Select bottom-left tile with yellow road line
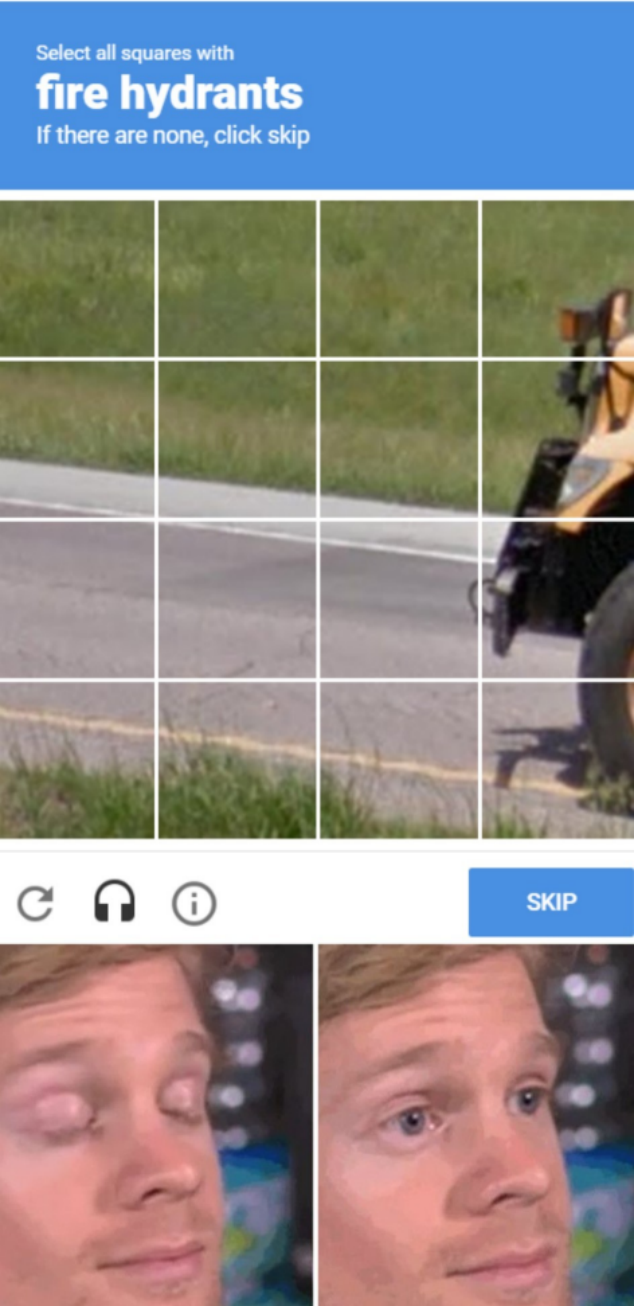The image size is (636, 1306). tap(77, 760)
